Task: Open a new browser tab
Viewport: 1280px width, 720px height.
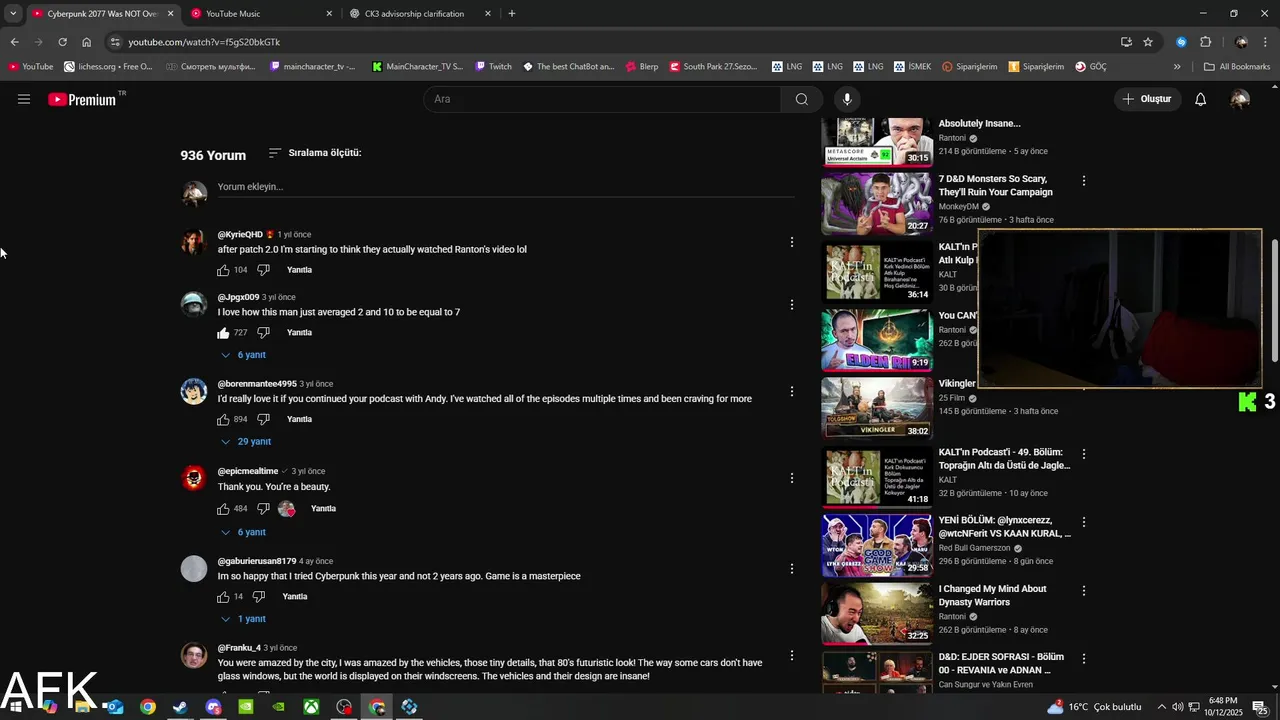Action: 512,14
